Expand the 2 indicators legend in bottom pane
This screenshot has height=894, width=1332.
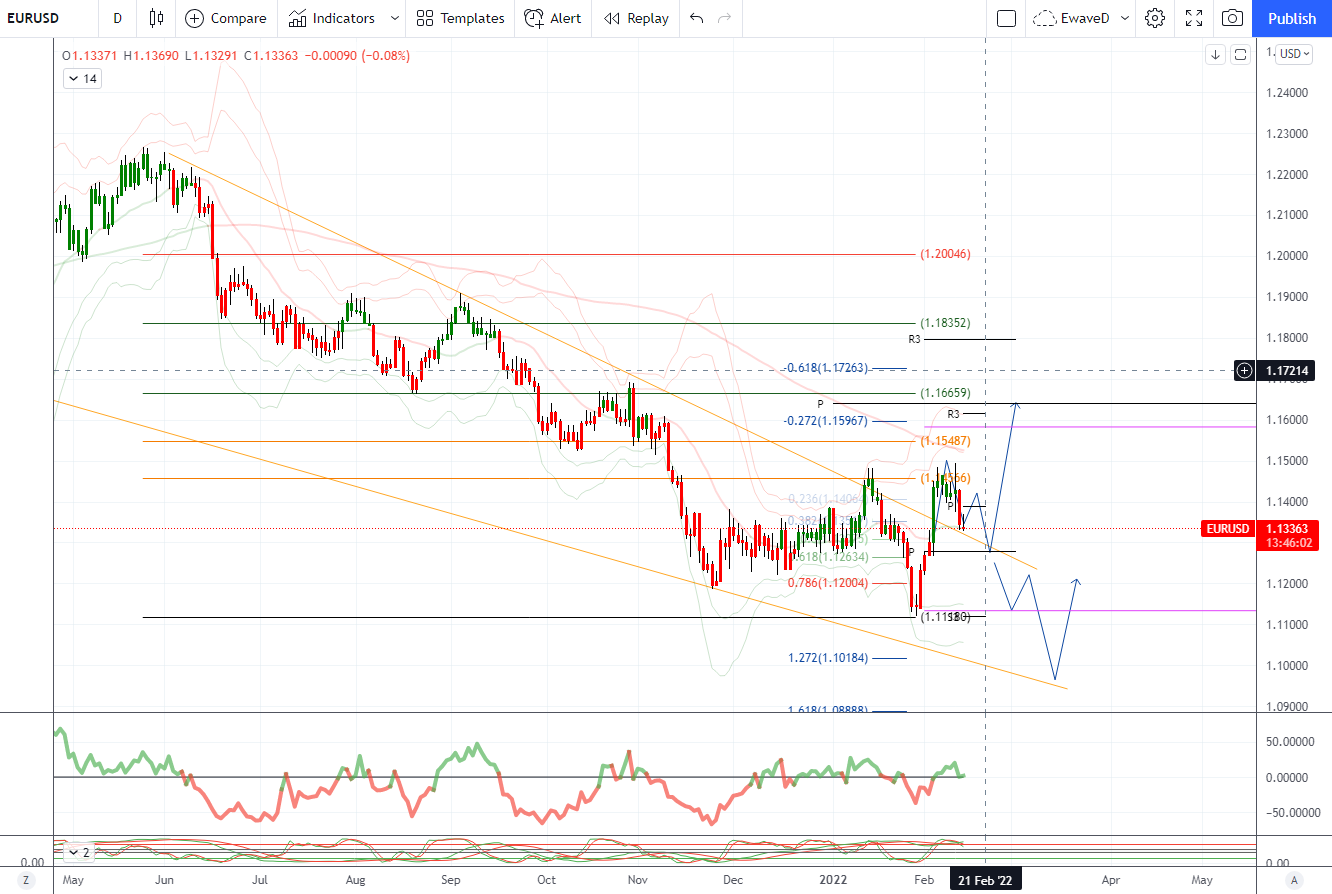click(78, 853)
